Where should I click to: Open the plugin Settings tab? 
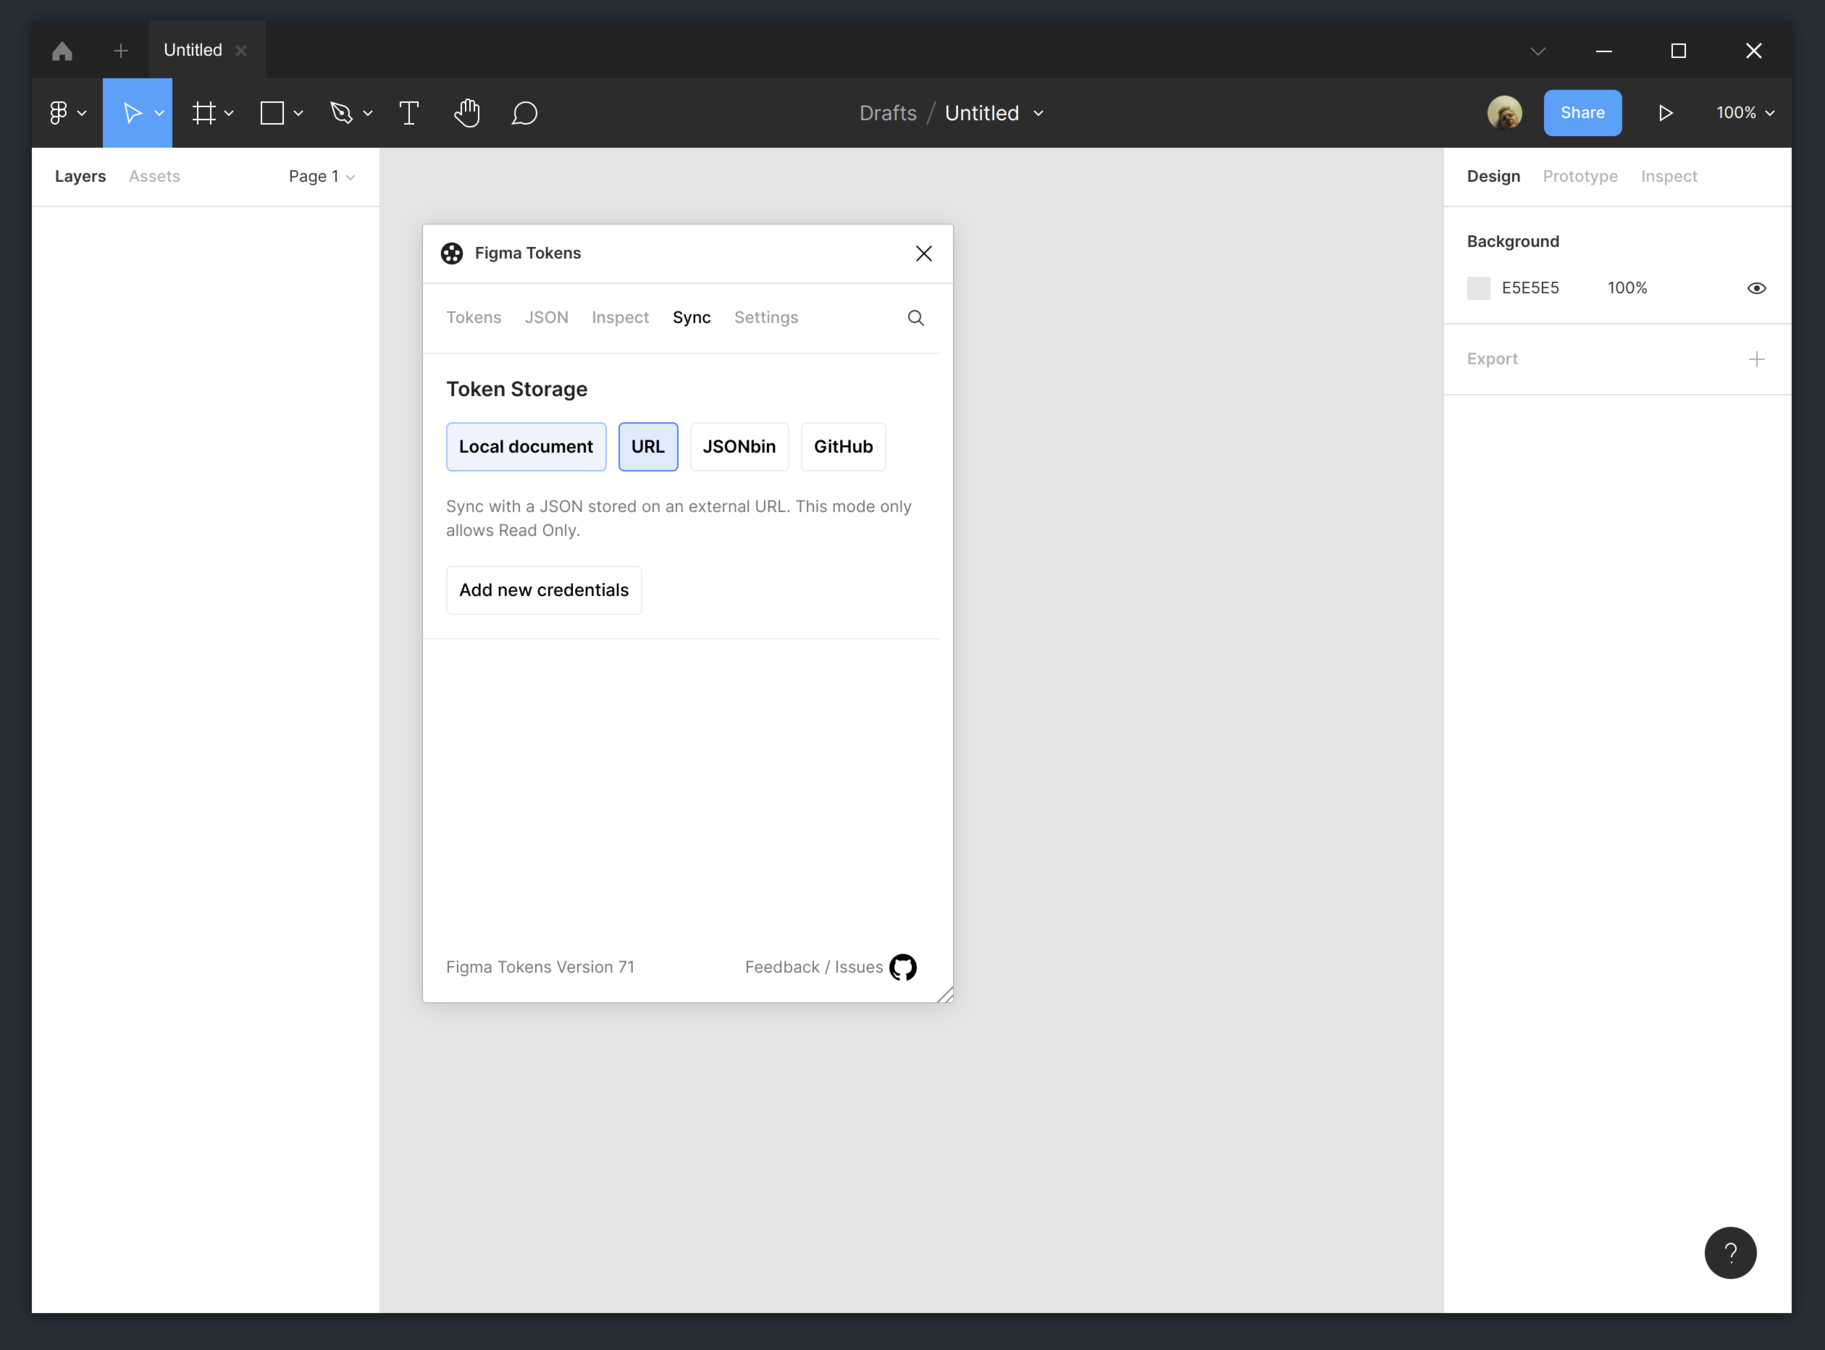click(x=766, y=318)
